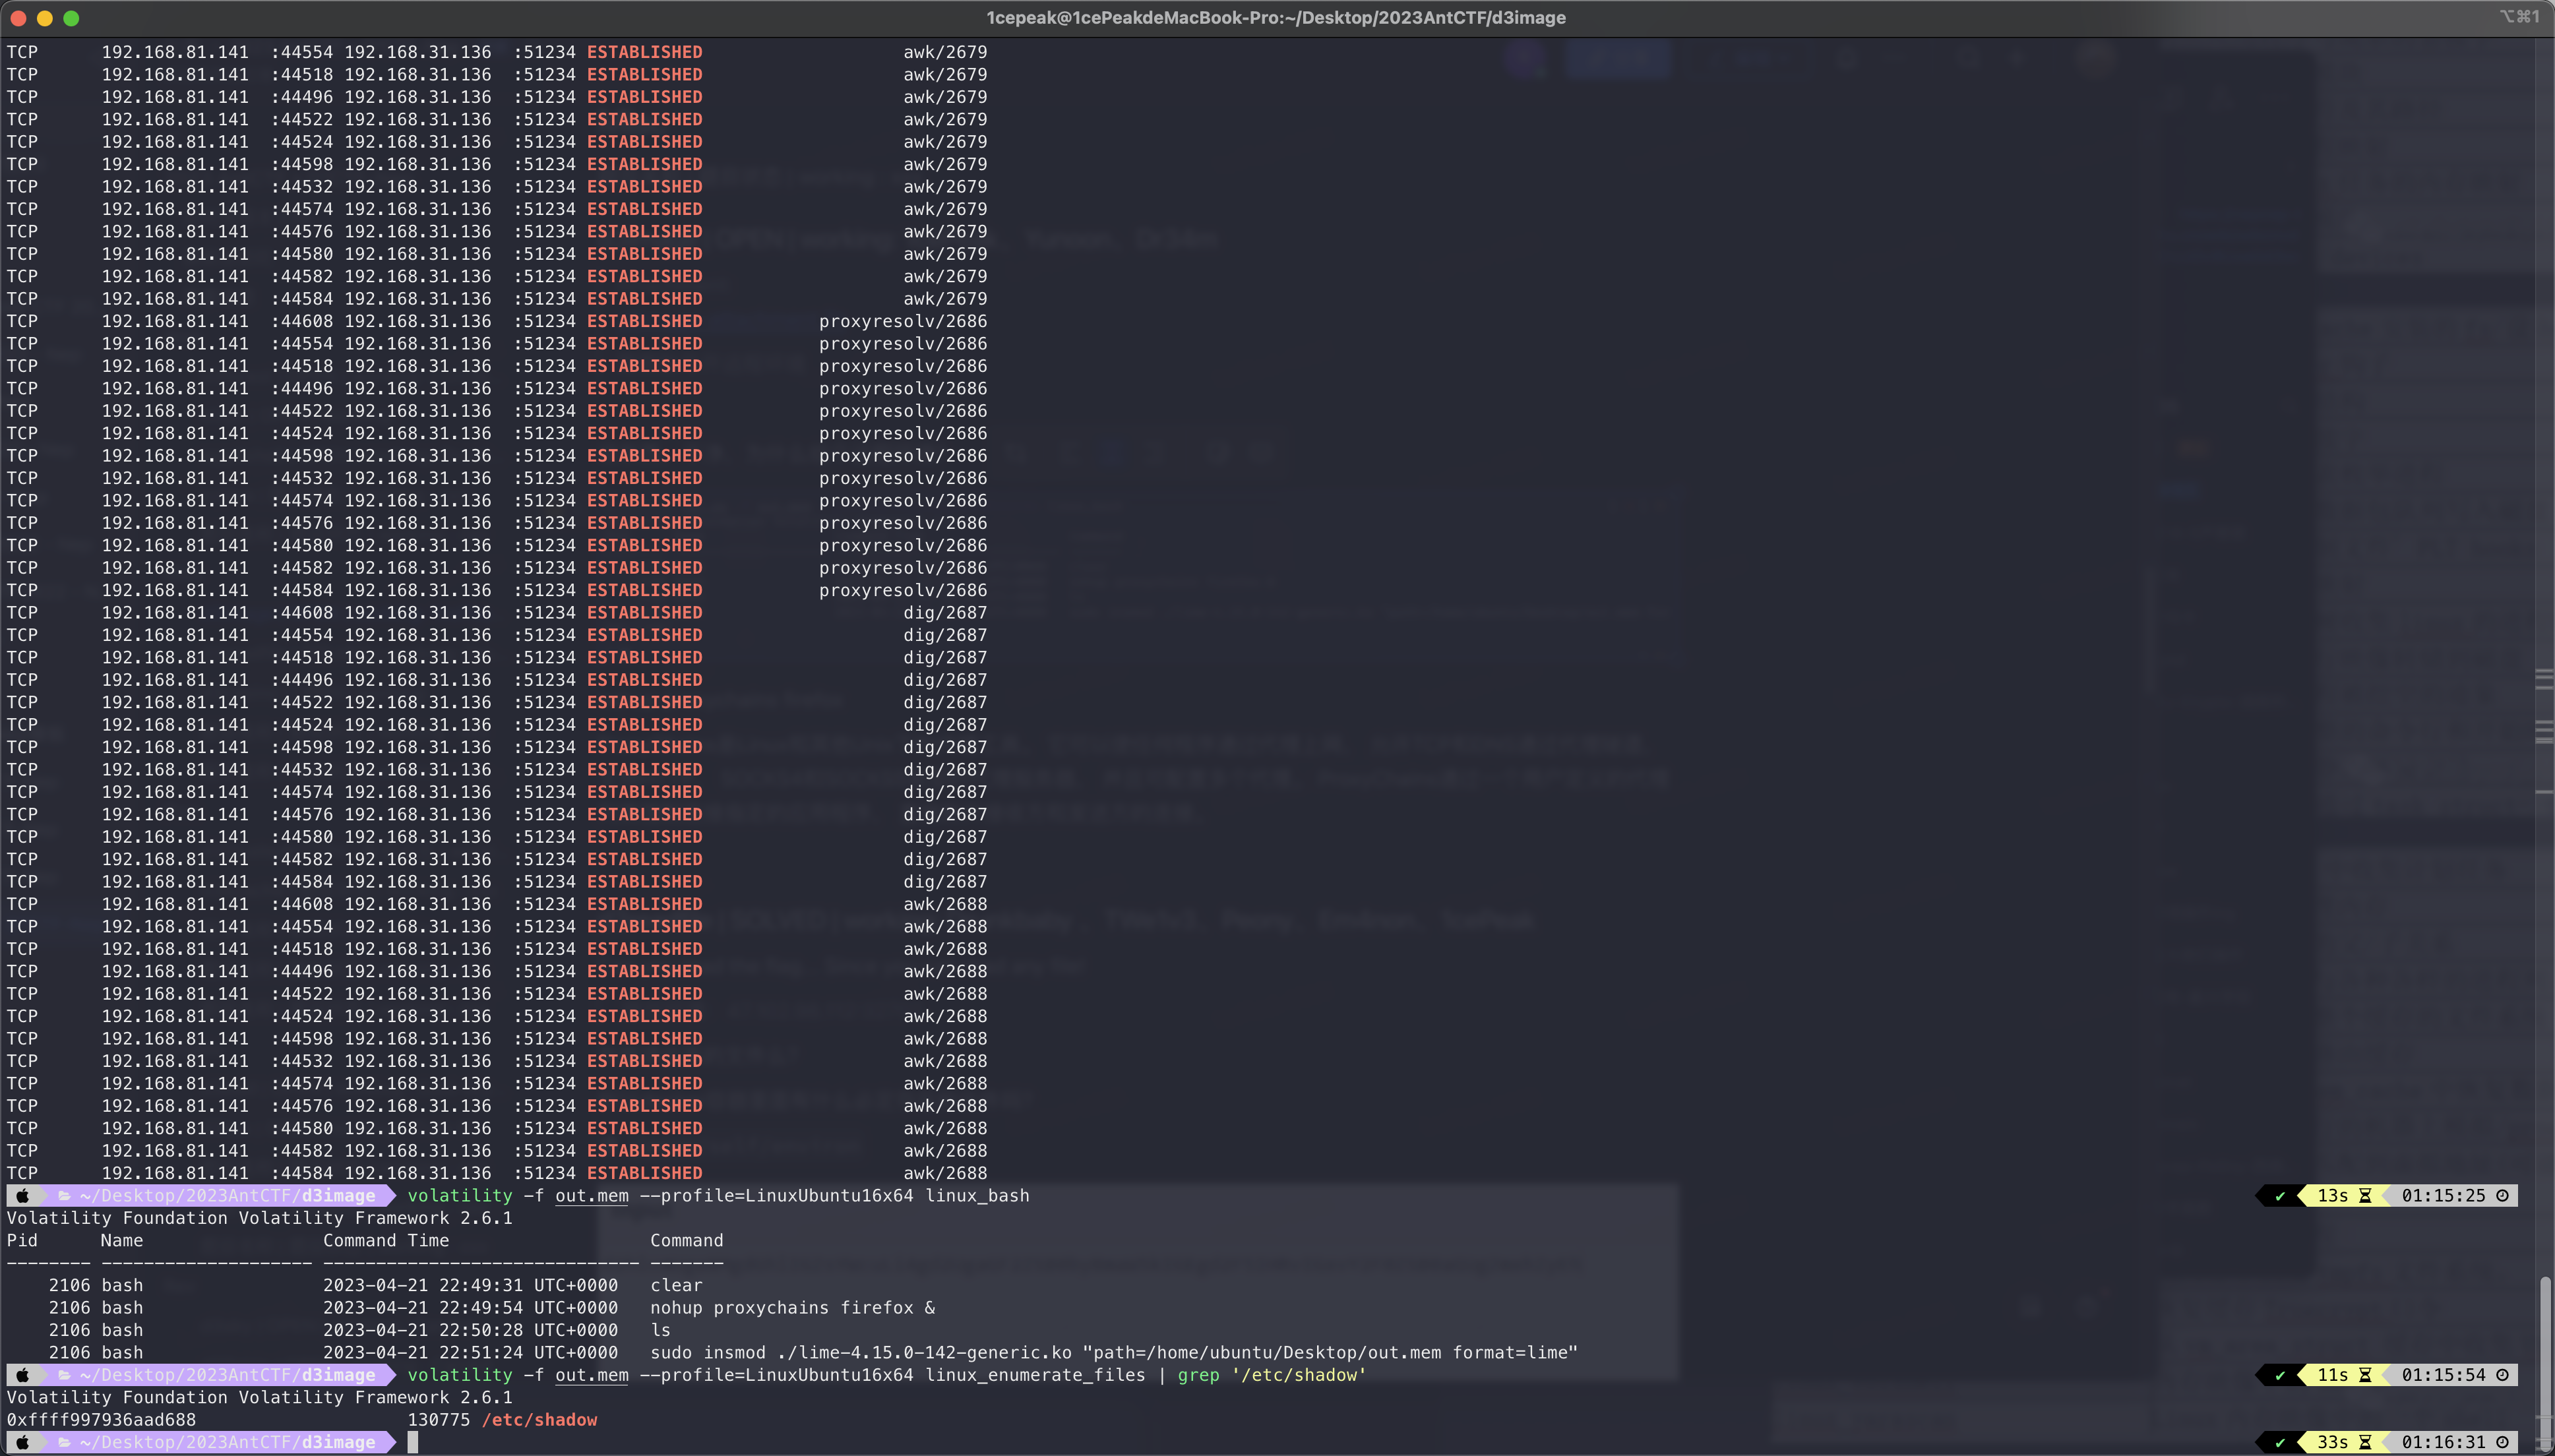Screen dimensions: 2555x1456
Task: Click the hourglass icon next to 13s
Action: pos(2365,1196)
